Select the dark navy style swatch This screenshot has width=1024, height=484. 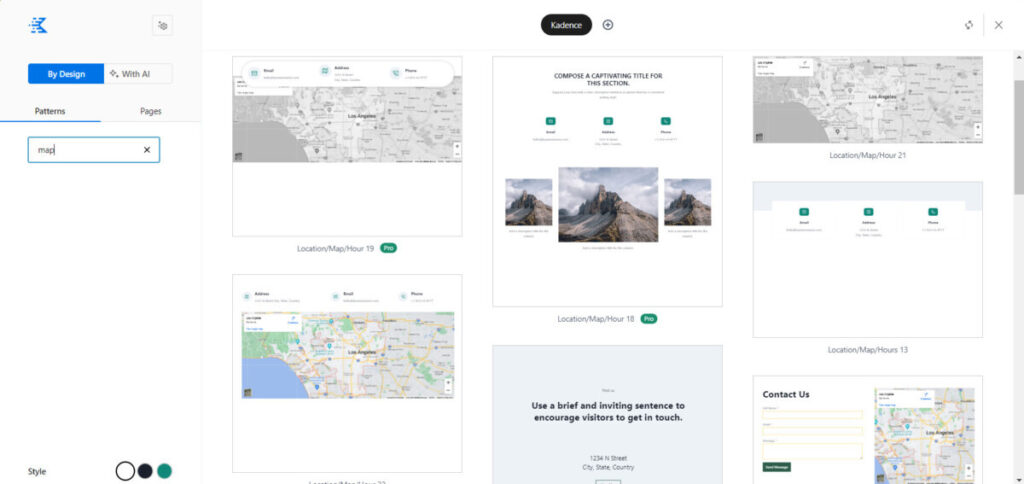(x=145, y=471)
